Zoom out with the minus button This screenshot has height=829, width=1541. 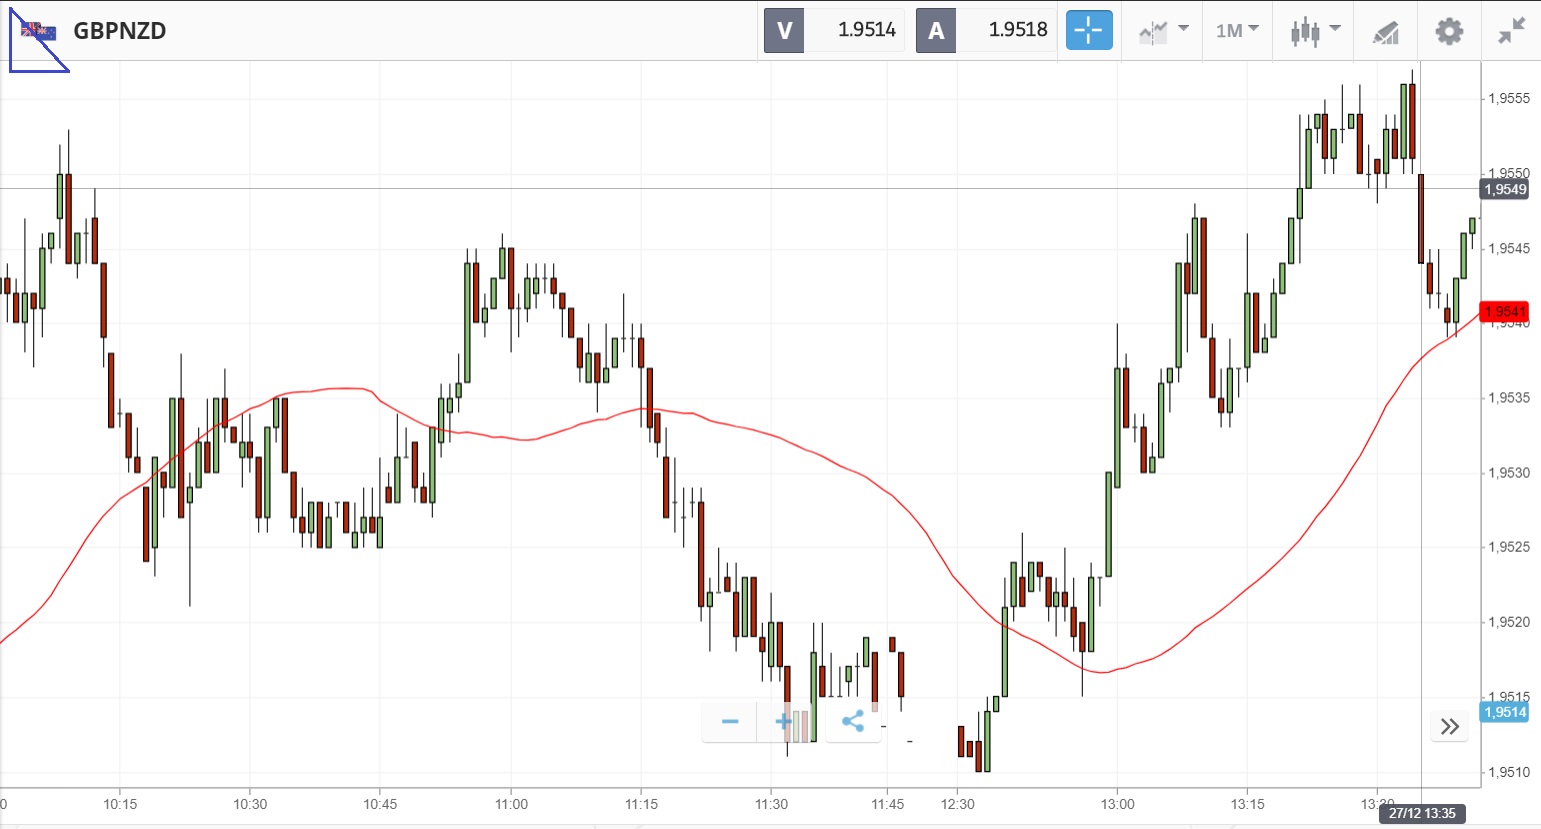pos(730,721)
